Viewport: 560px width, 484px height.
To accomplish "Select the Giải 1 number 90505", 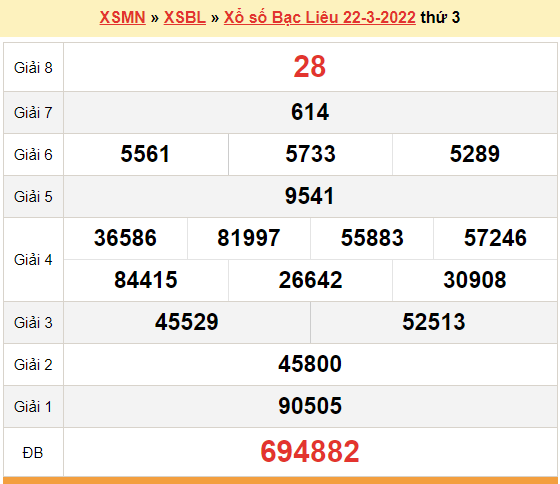I will (x=310, y=406).
